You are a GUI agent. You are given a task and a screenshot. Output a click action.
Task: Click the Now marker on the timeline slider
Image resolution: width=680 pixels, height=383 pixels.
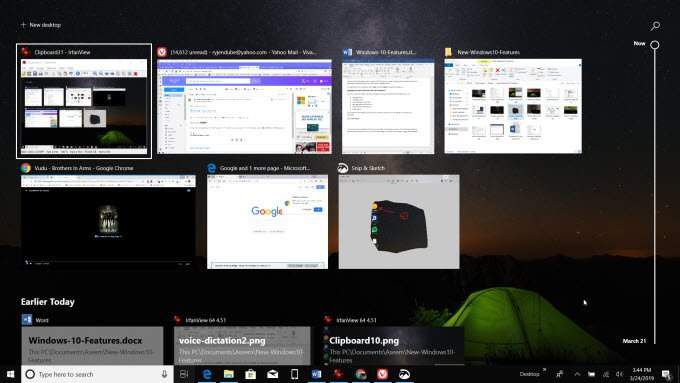pos(655,44)
